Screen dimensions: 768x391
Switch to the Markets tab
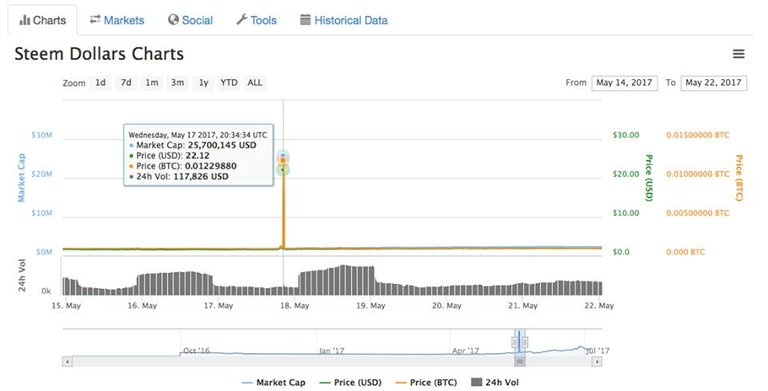tap(117, 20)
